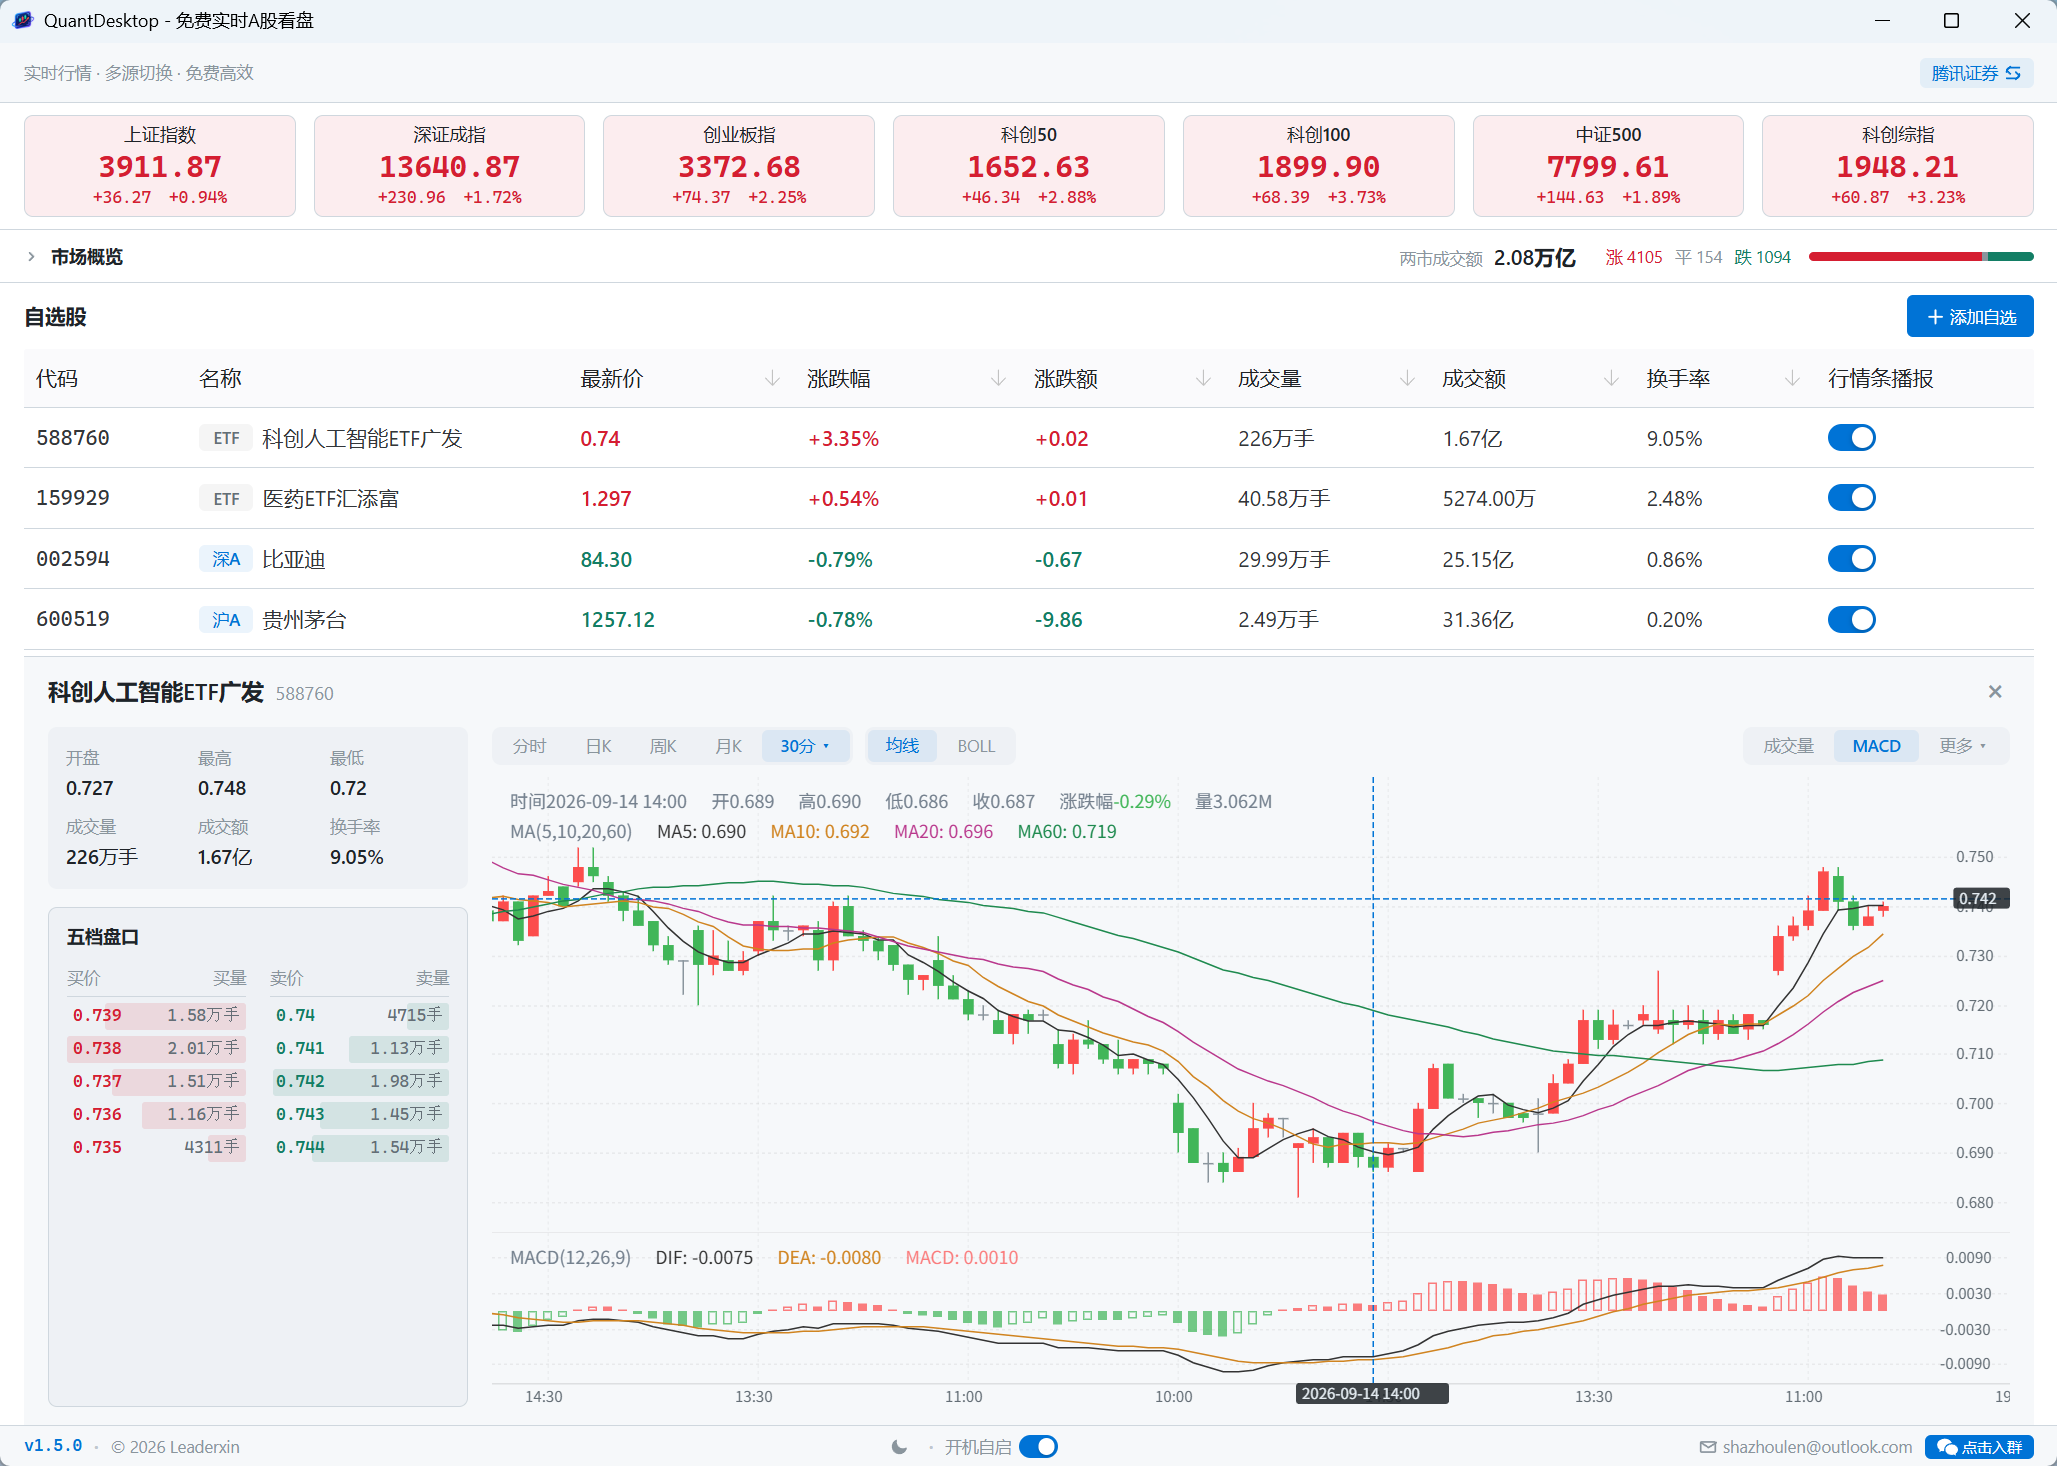Sort watchlist by 换手率 arrow icon
This screenshot has width=2057, height=1466.
pos(1792,378)
